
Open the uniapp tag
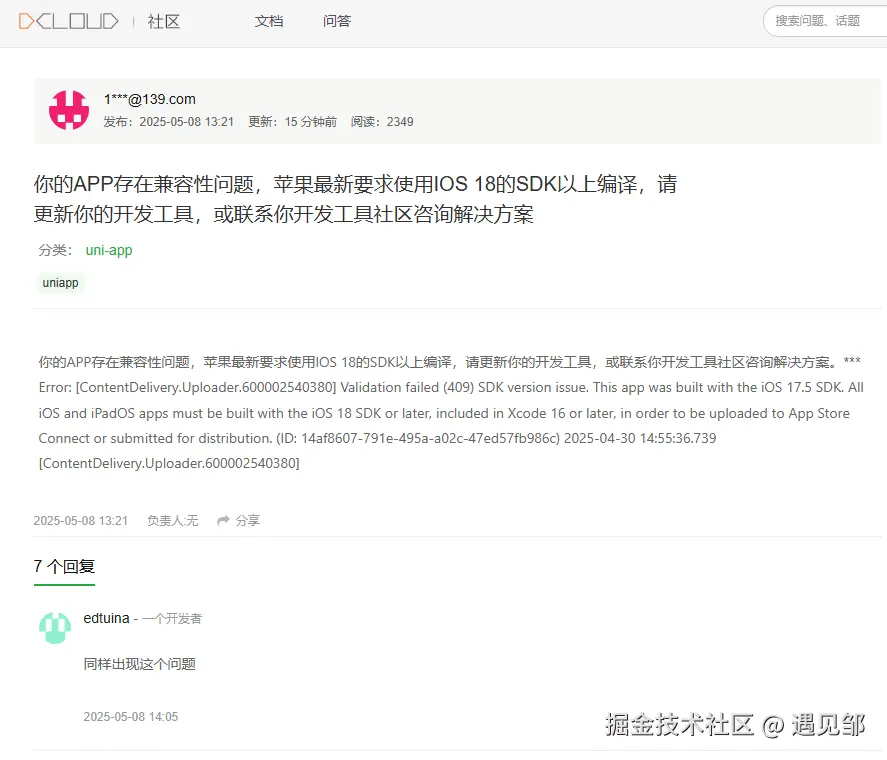tap(61, 282)
